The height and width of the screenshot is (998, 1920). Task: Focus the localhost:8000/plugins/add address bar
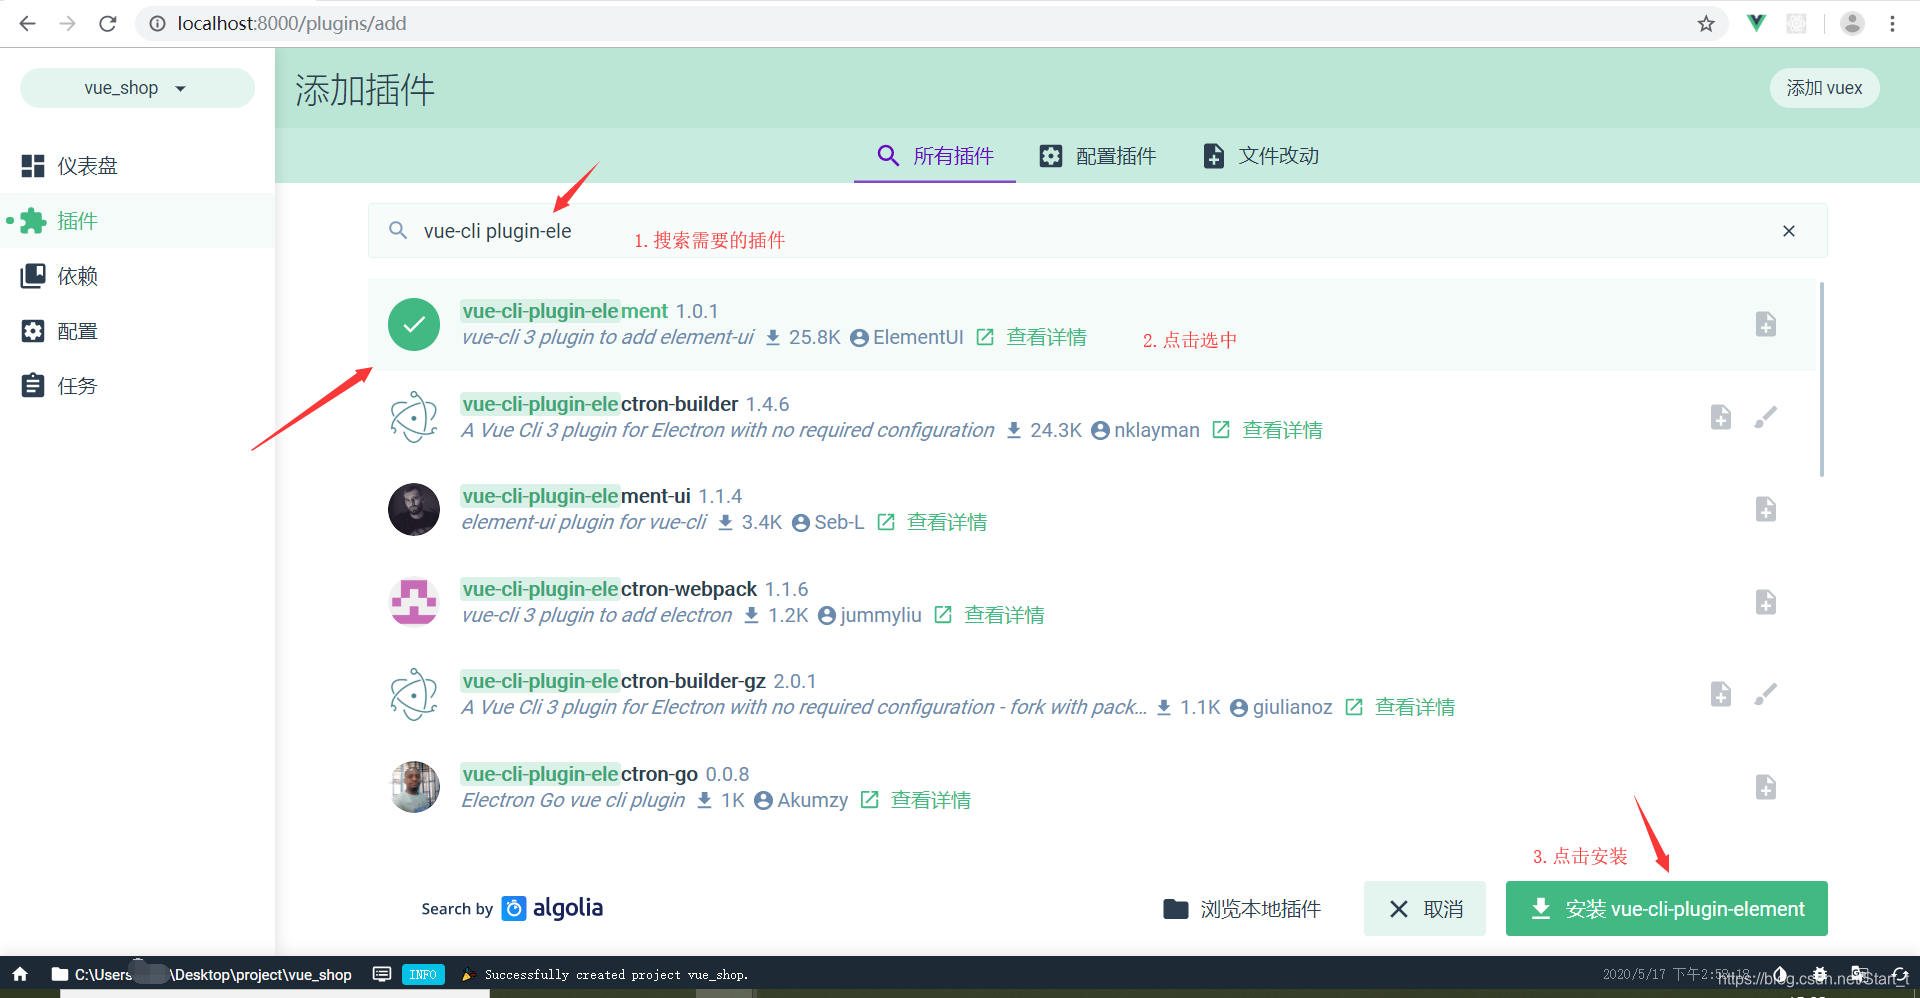click(x=930, y=23)
